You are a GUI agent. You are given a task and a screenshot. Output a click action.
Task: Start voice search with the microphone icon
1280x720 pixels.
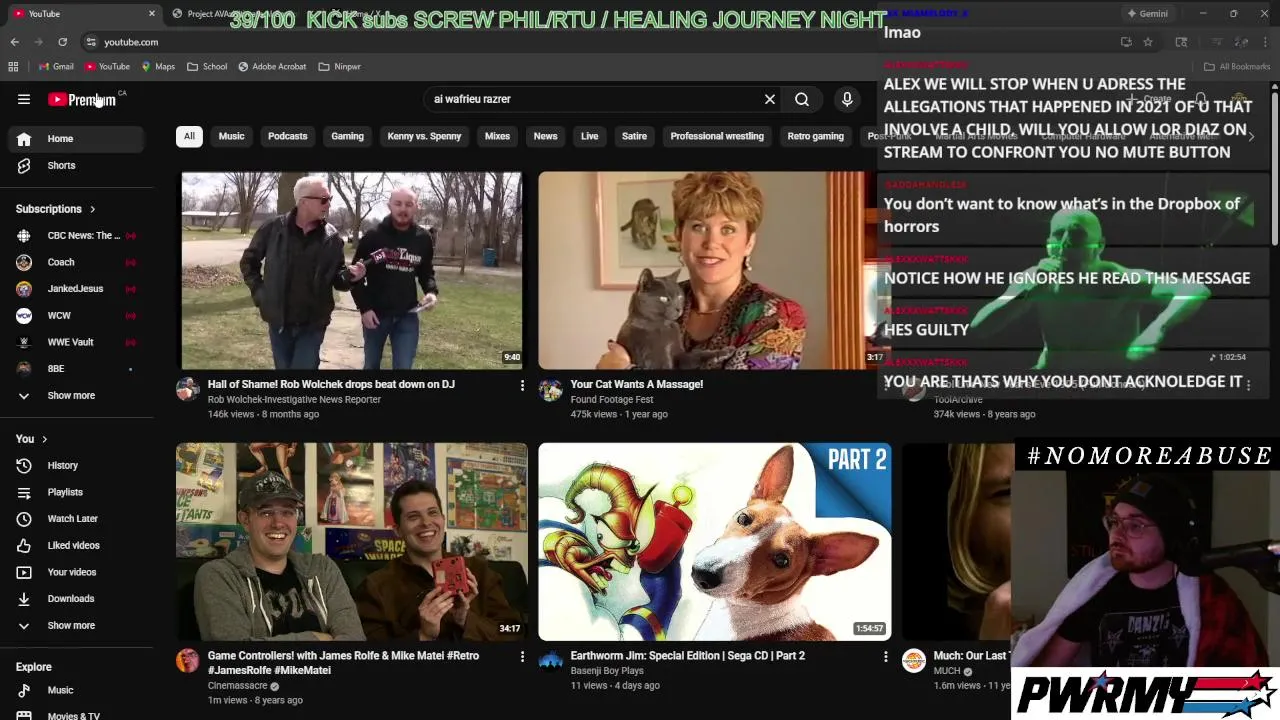pyautogui.click(x=847, y=99)
